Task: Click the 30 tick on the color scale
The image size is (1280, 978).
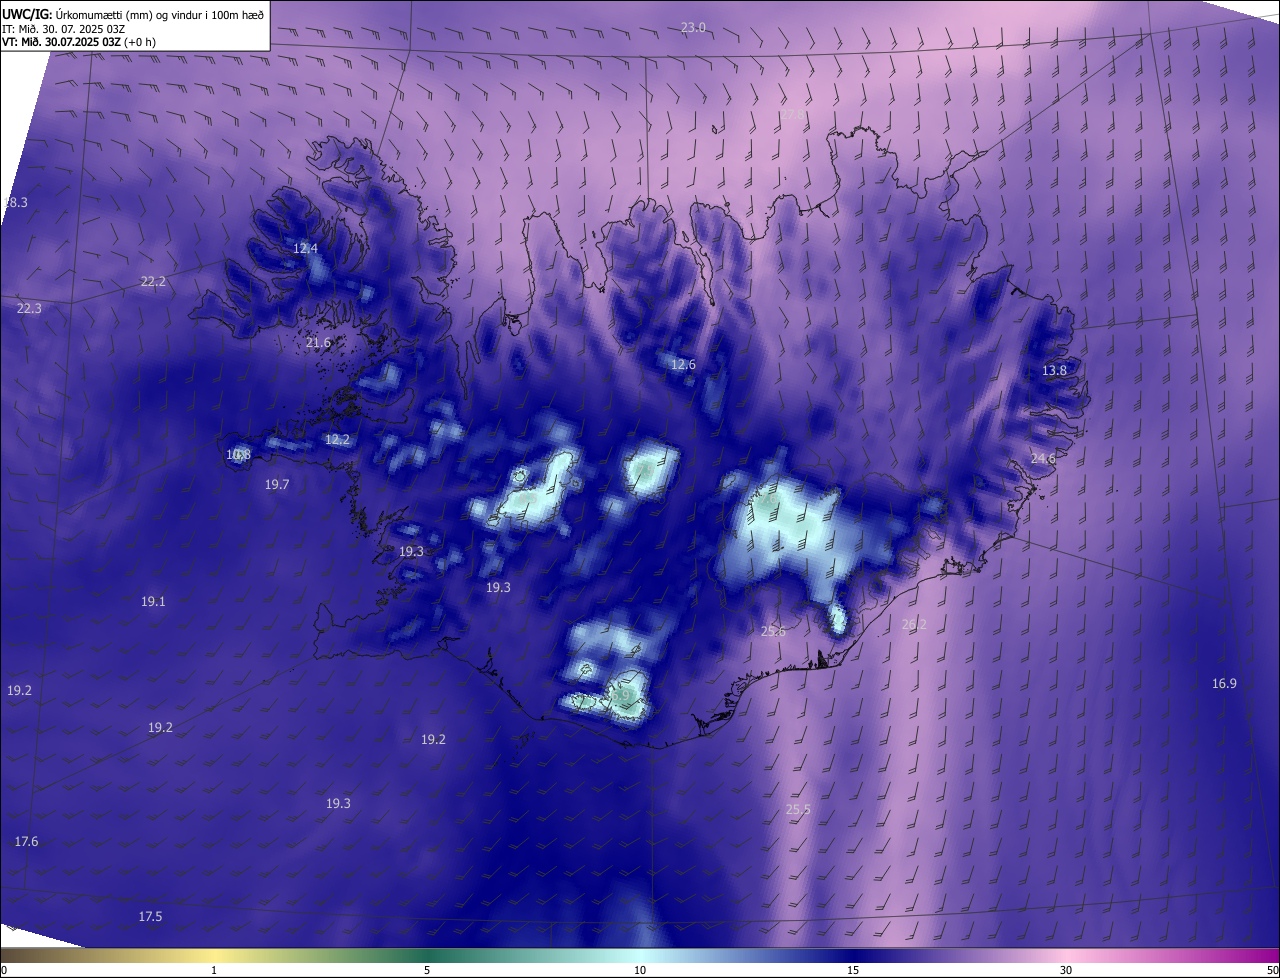Action: coord(1066,970)
